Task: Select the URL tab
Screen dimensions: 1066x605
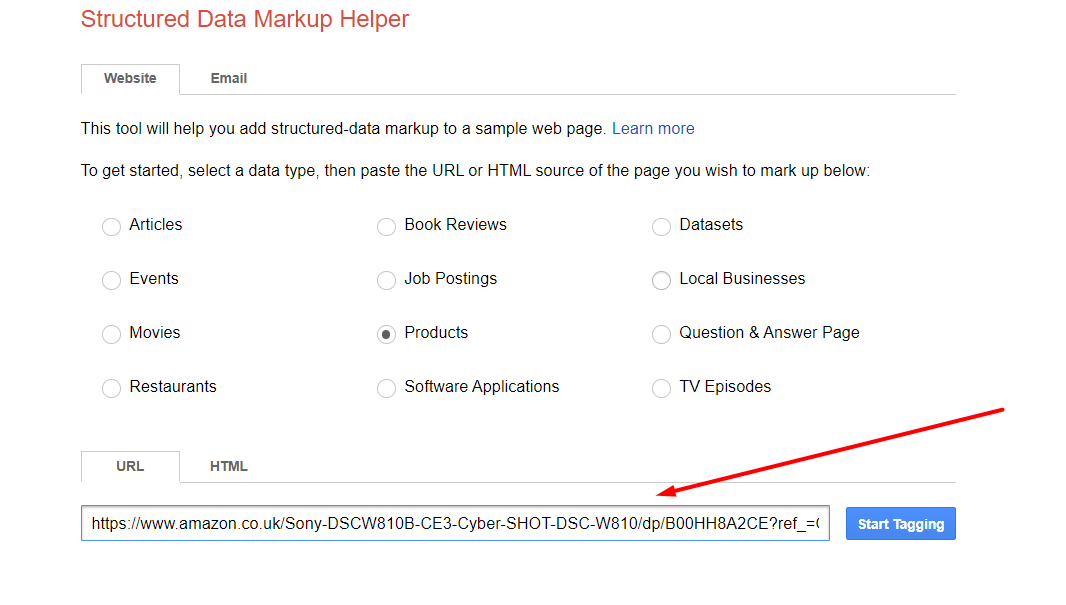Action: tap(130, 467)
